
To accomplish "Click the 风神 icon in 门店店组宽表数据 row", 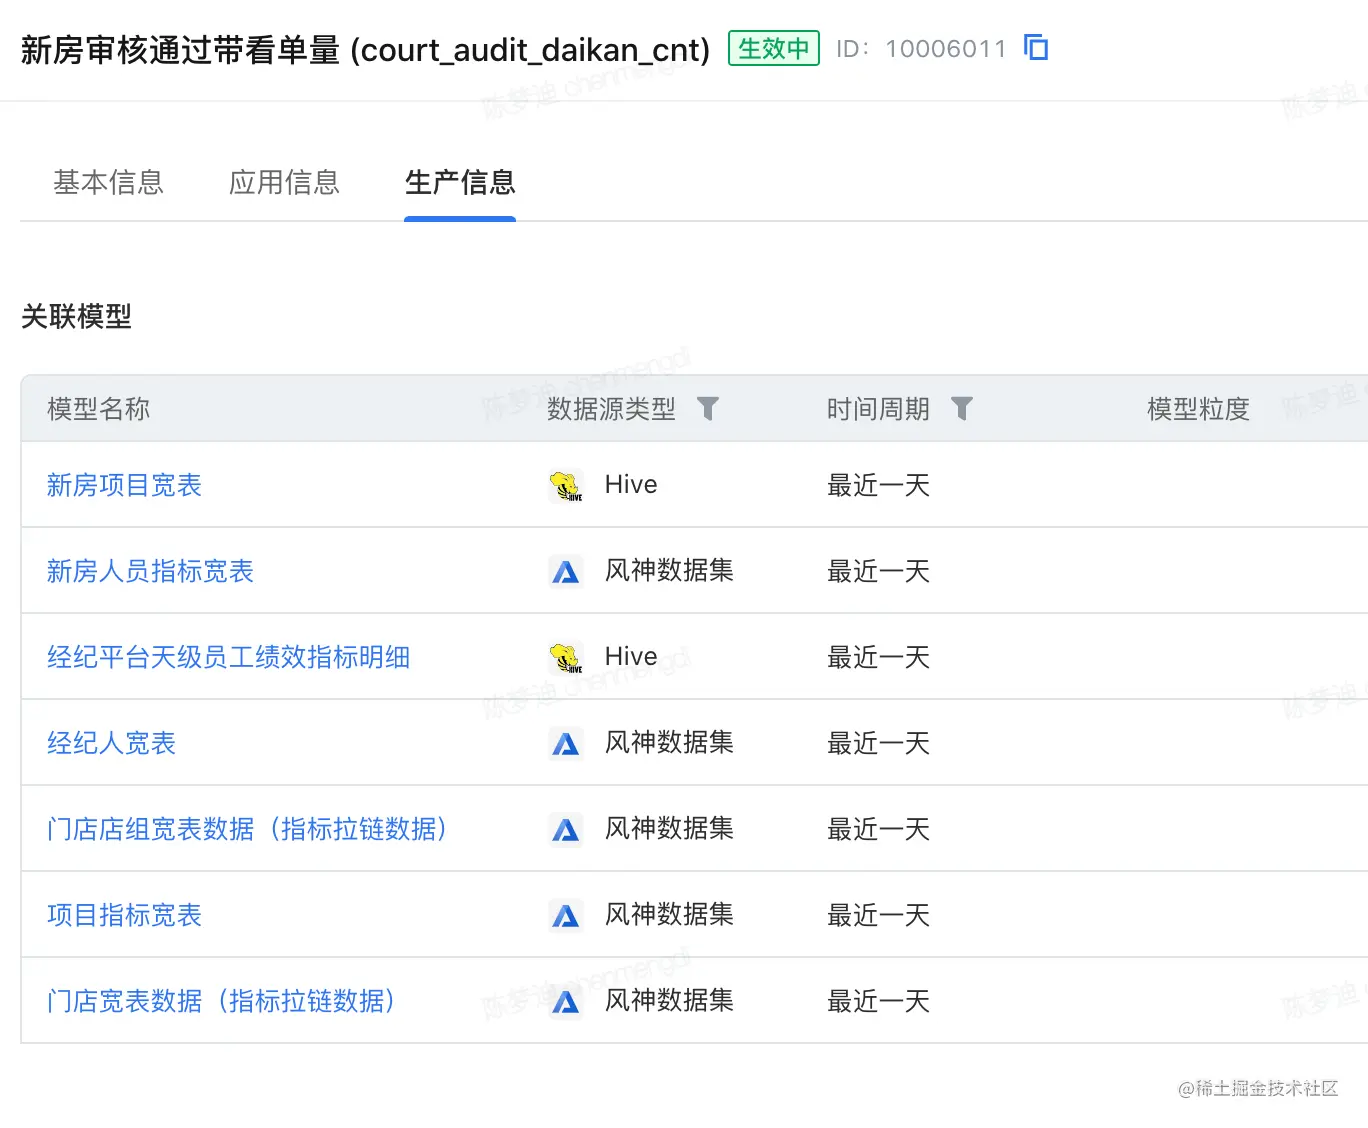I will tap(566, 830).
